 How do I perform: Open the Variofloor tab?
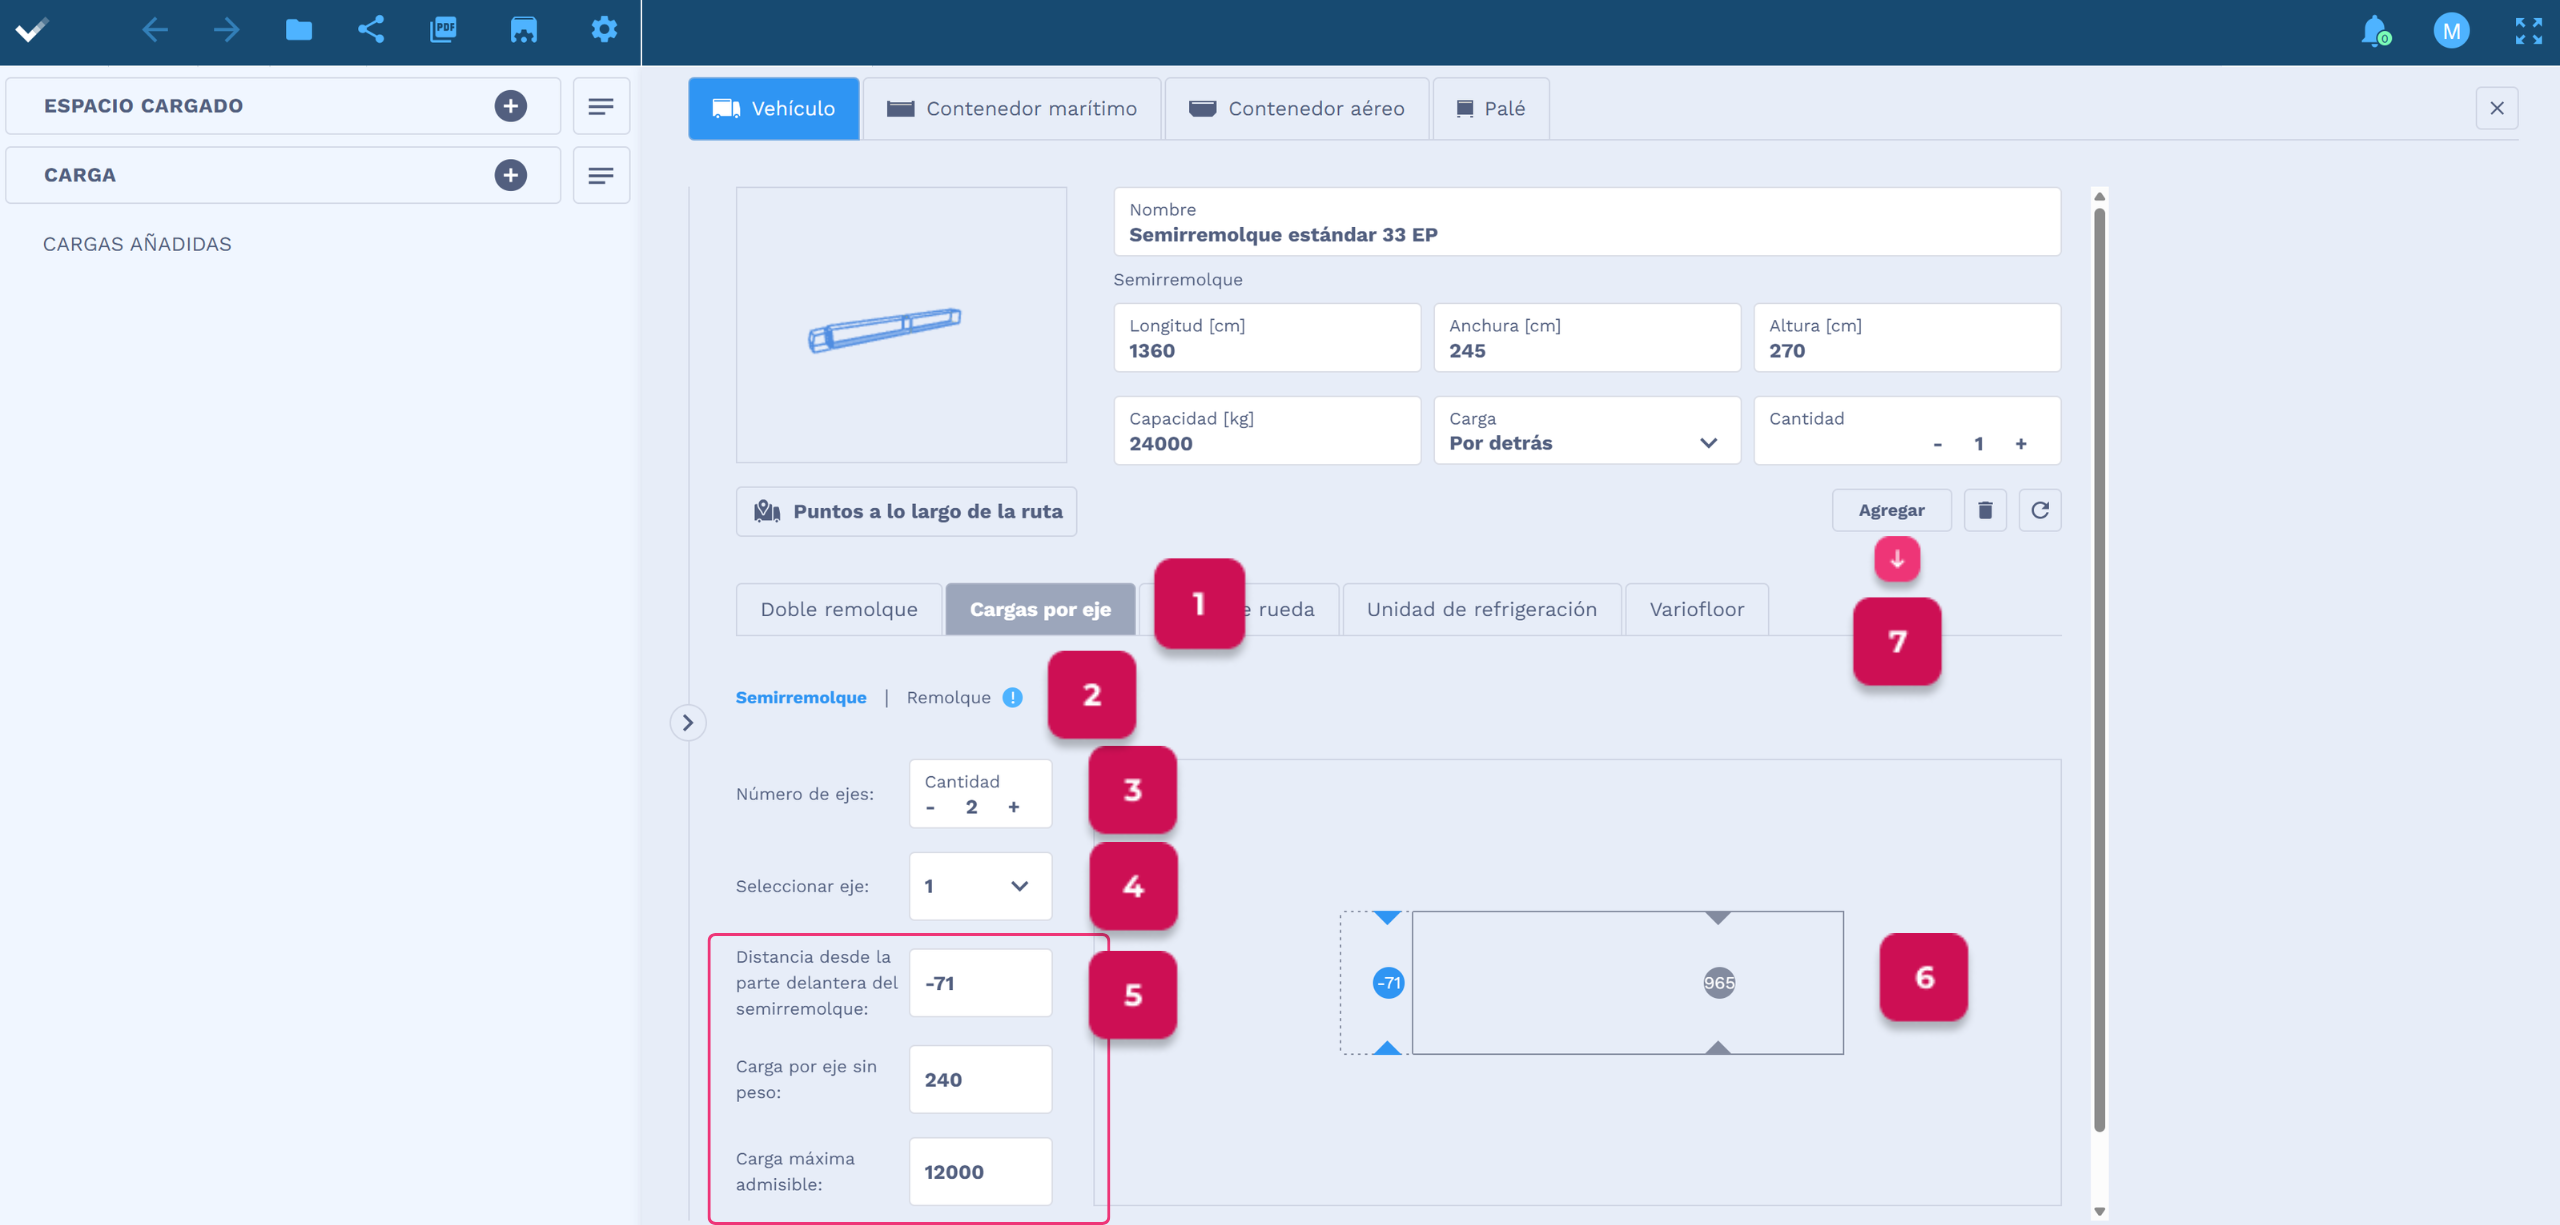click(x=1696, y=610)
